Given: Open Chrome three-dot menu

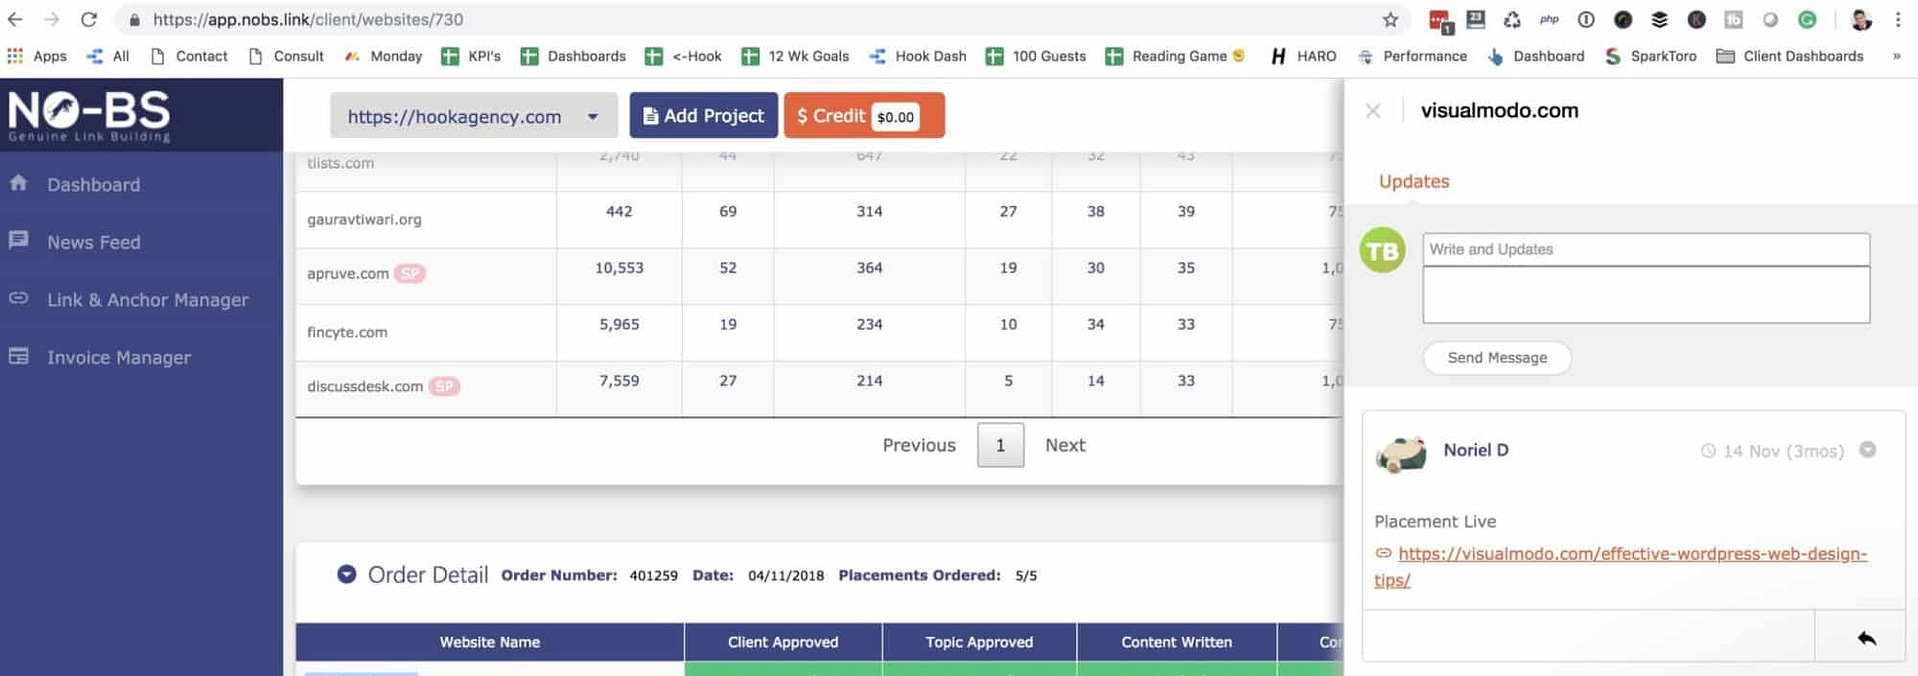Looking at the screenshot, I should (x=1897, y=19).
